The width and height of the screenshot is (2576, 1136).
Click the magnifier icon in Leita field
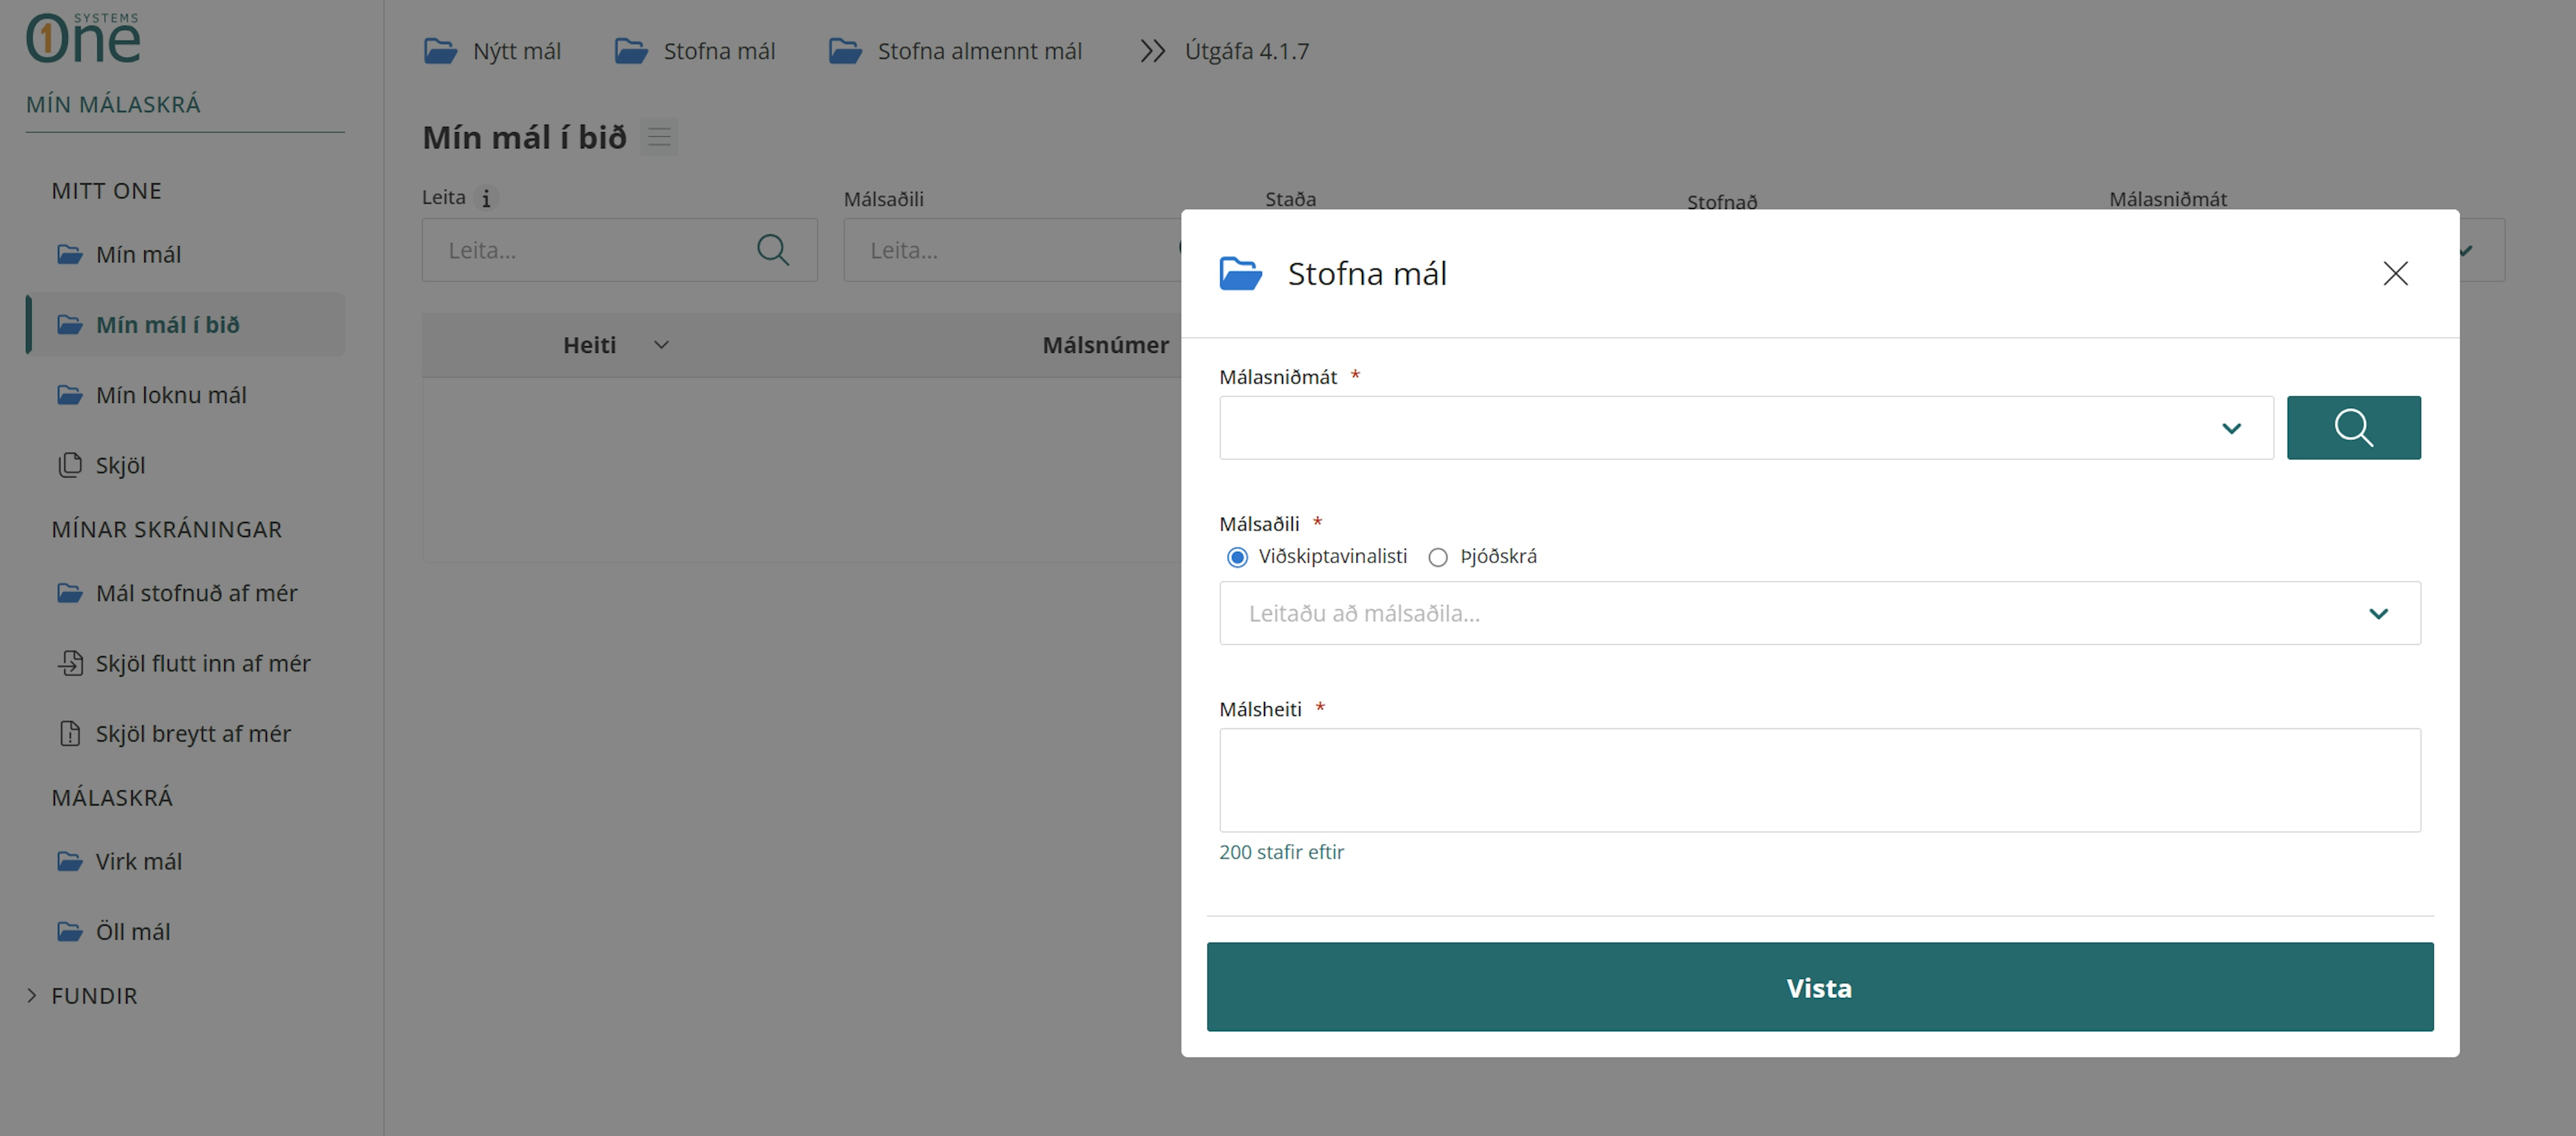[x=772, y=250]
